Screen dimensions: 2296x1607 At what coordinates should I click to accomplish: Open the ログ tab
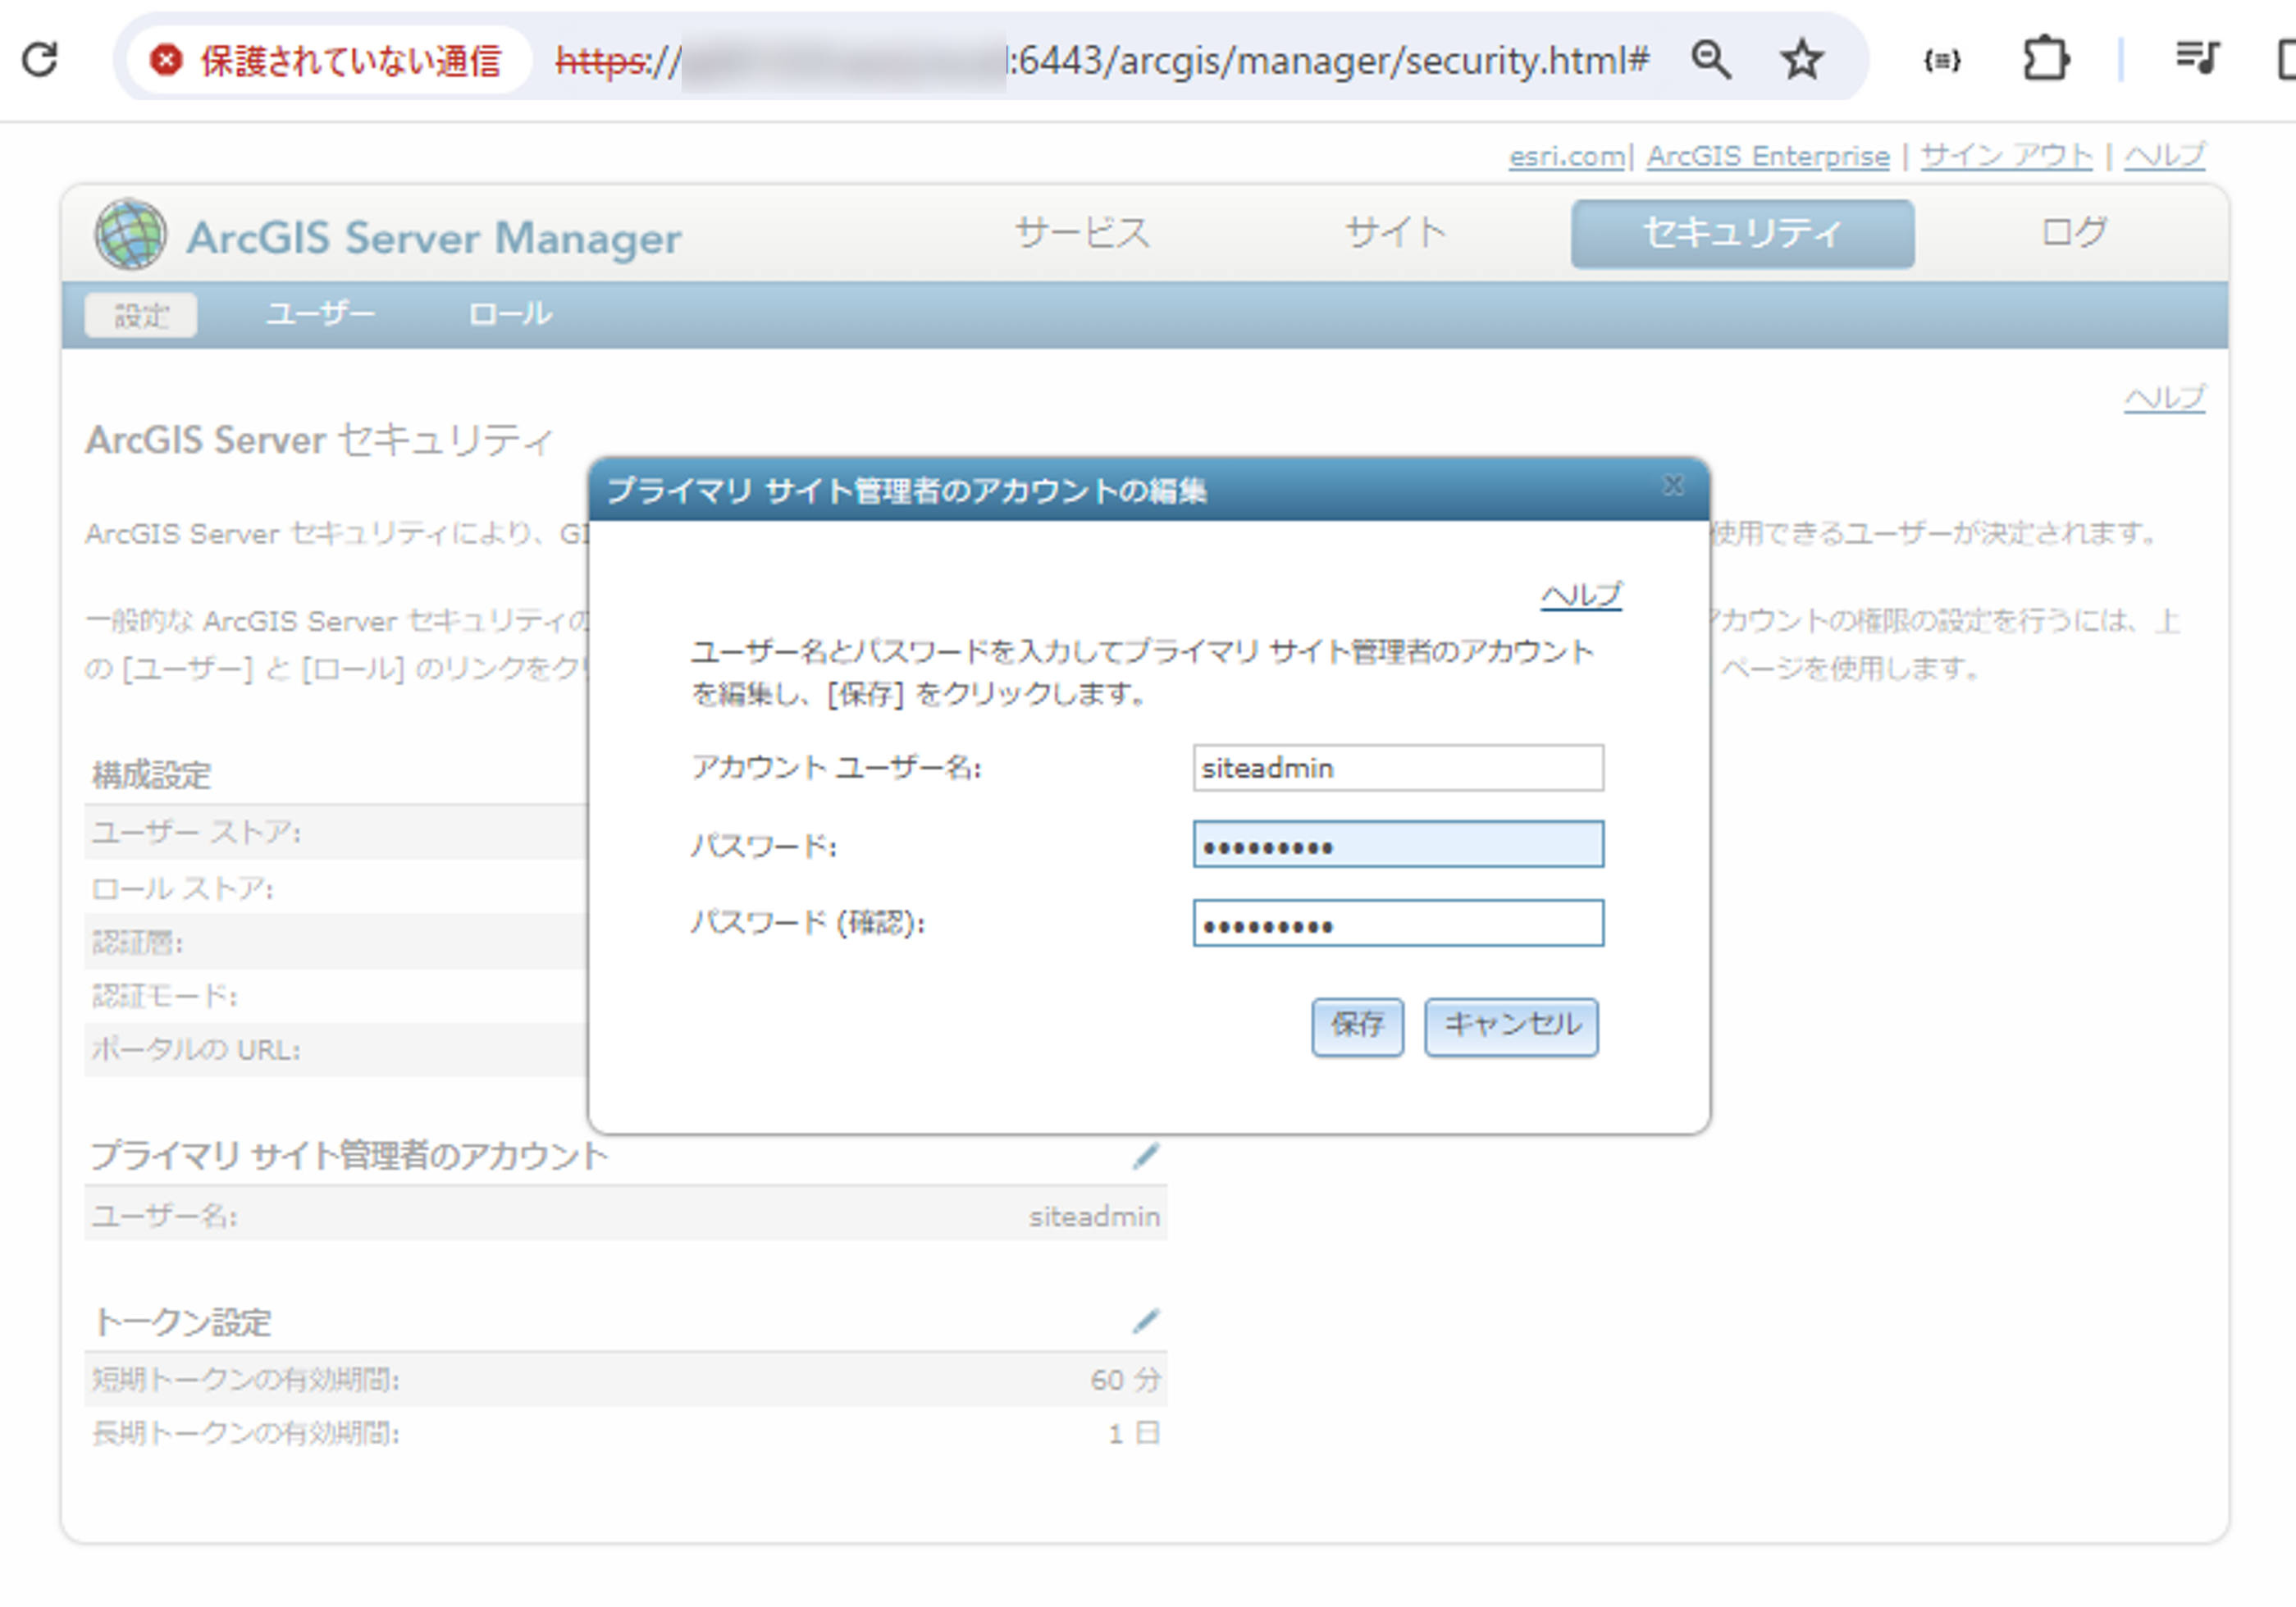pyautogui.click(x=2074, y=233)
